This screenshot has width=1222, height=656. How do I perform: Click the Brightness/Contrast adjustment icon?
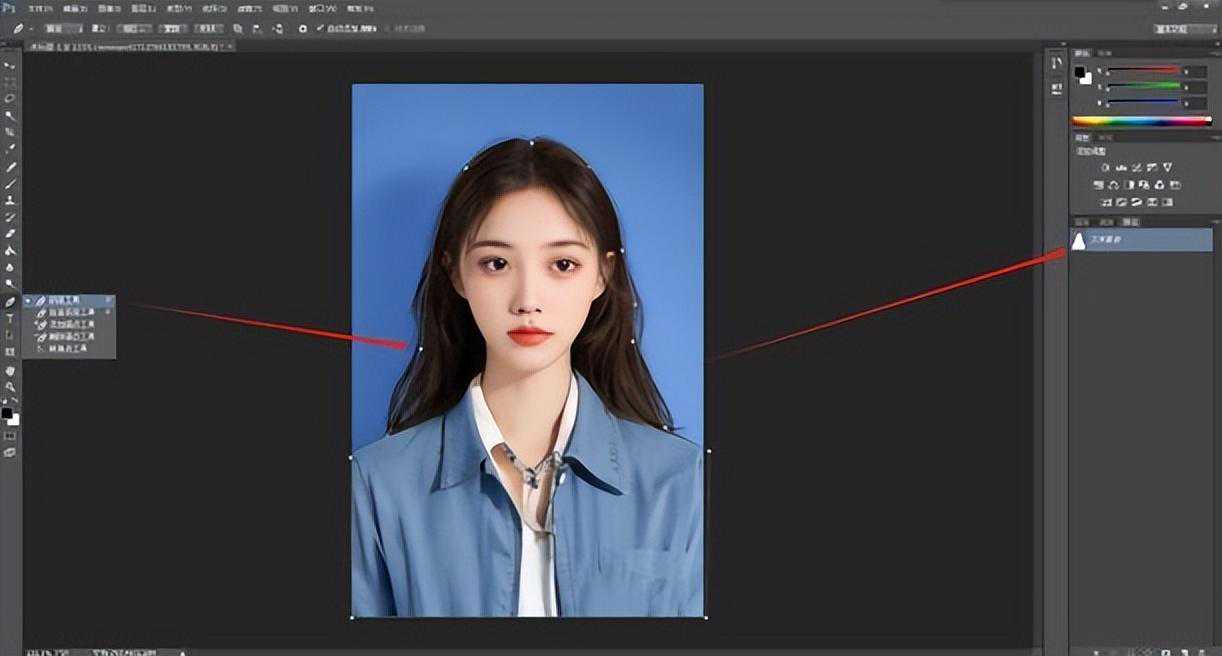click(x=1105, y=167)
